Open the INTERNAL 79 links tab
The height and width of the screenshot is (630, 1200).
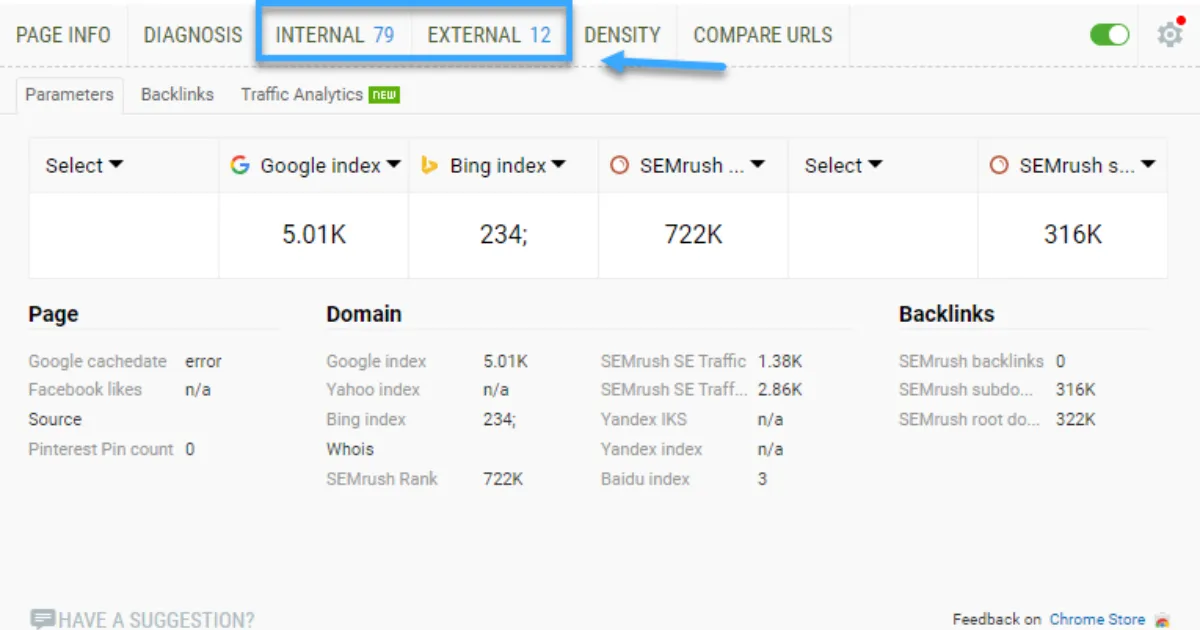pos(335,35)
